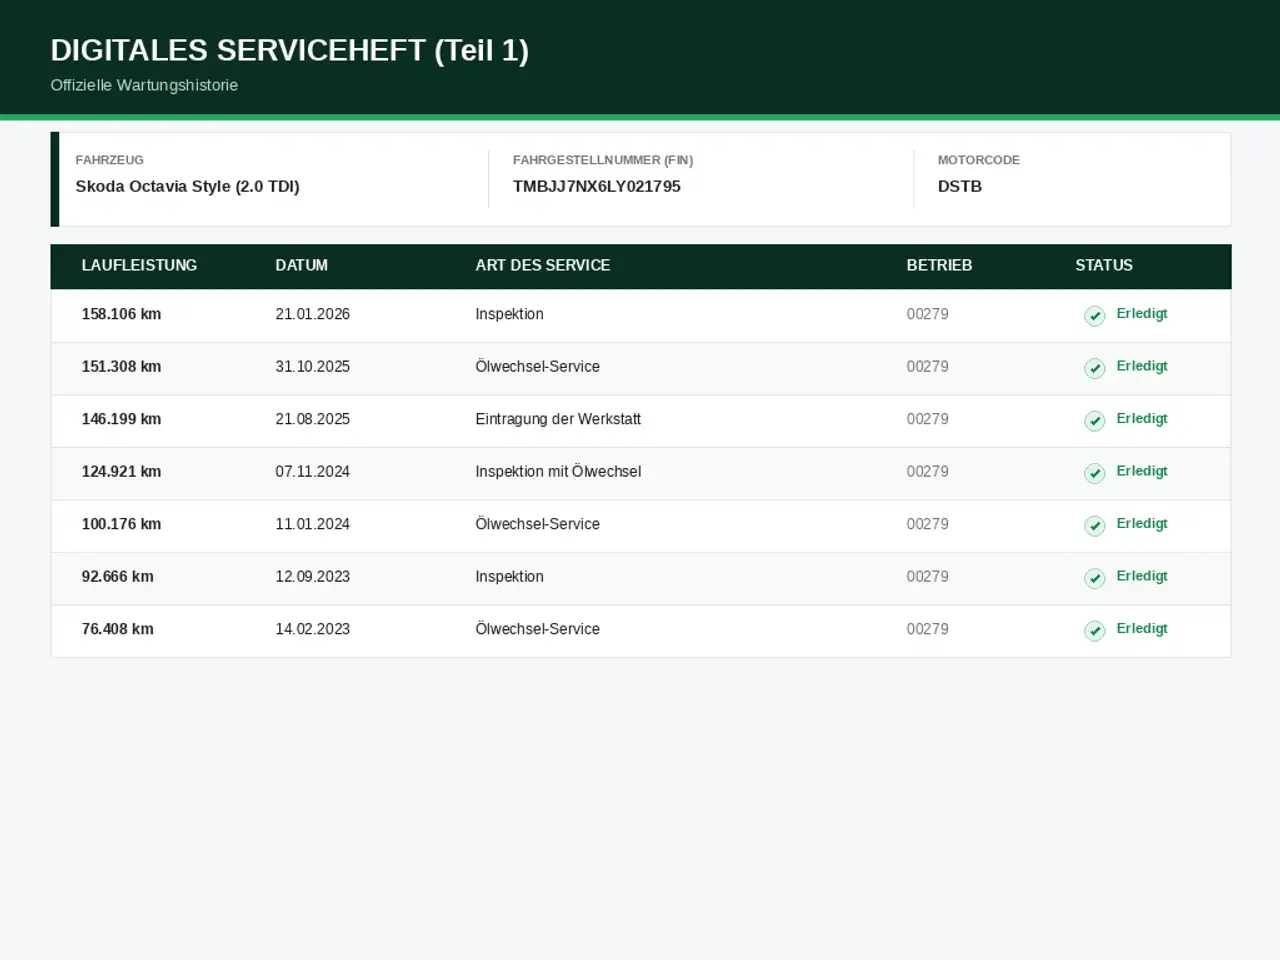Select the chassis number TMBJJ7NX6LY021795
Viewport: 1280px width, 960px height.
597,186
